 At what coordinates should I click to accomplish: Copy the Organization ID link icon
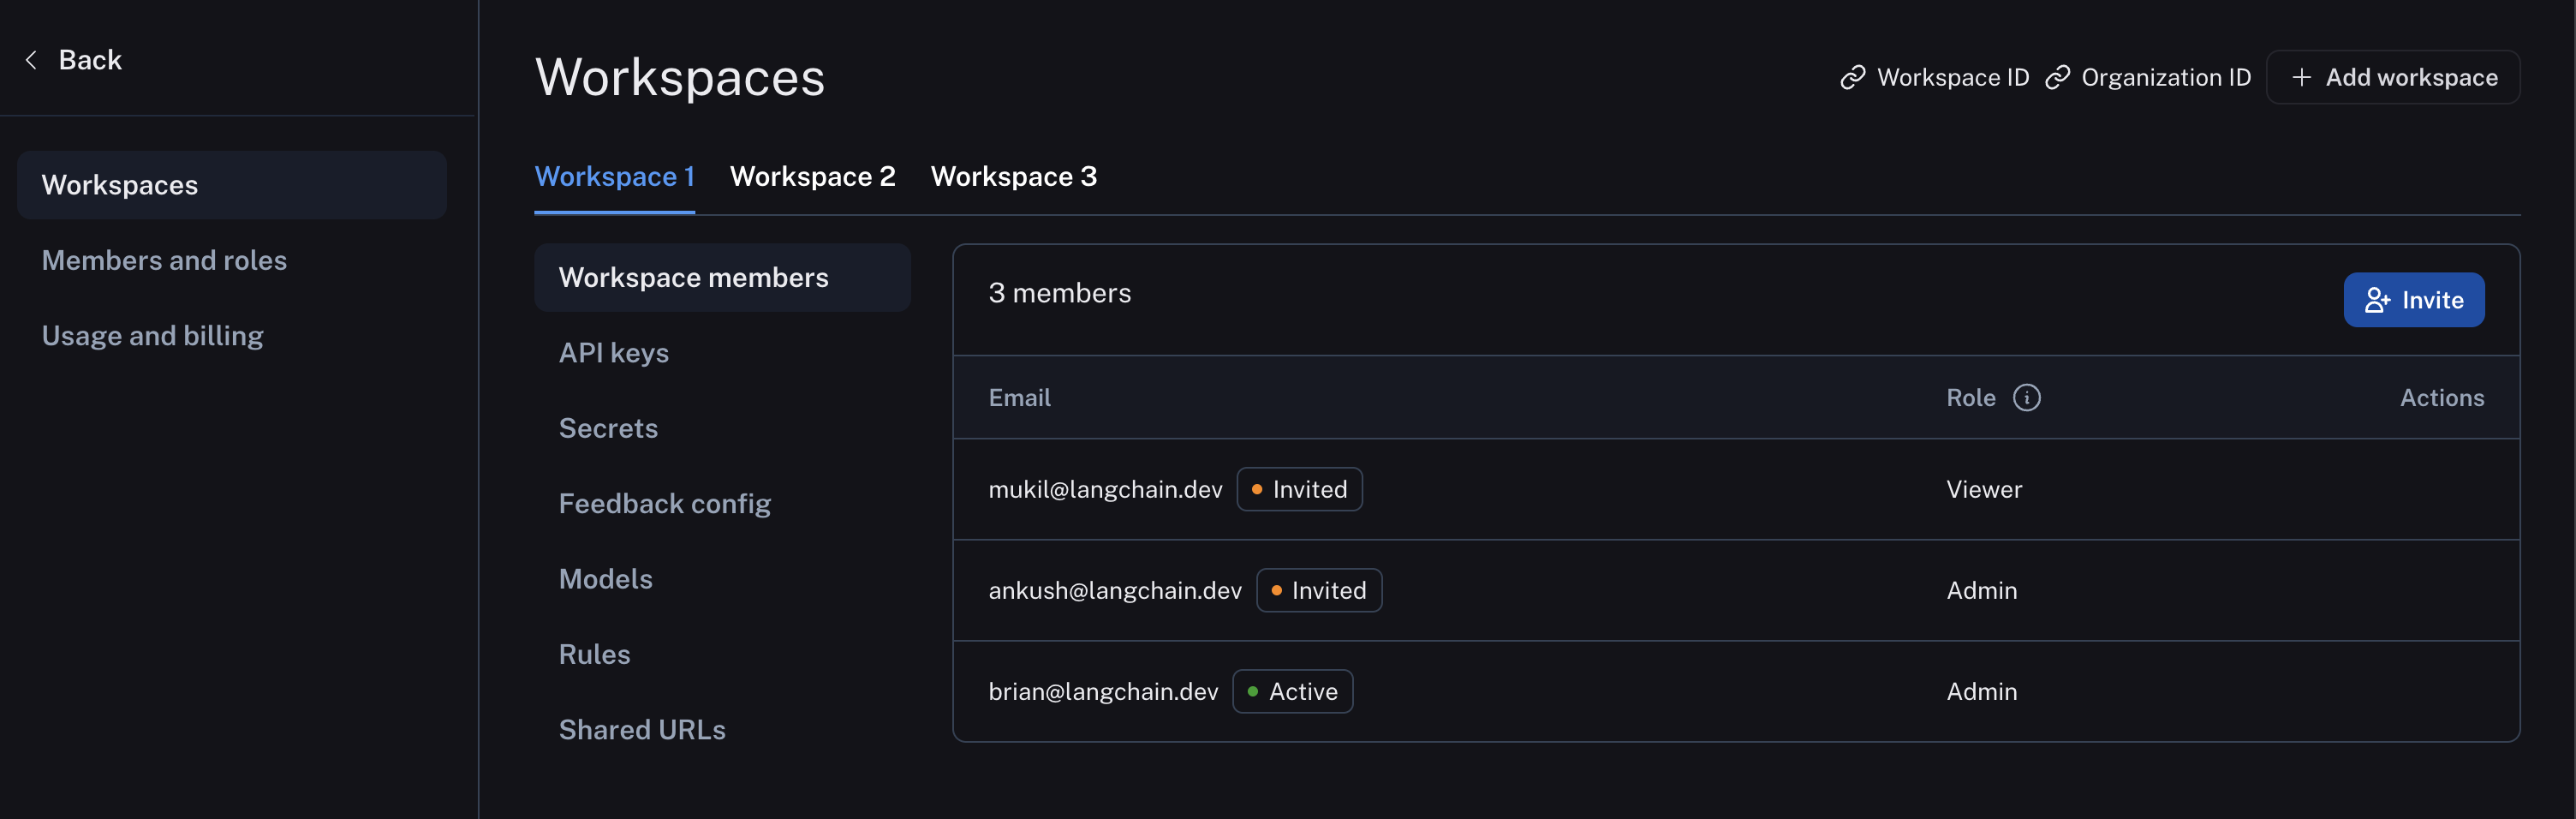point(2059,76)
